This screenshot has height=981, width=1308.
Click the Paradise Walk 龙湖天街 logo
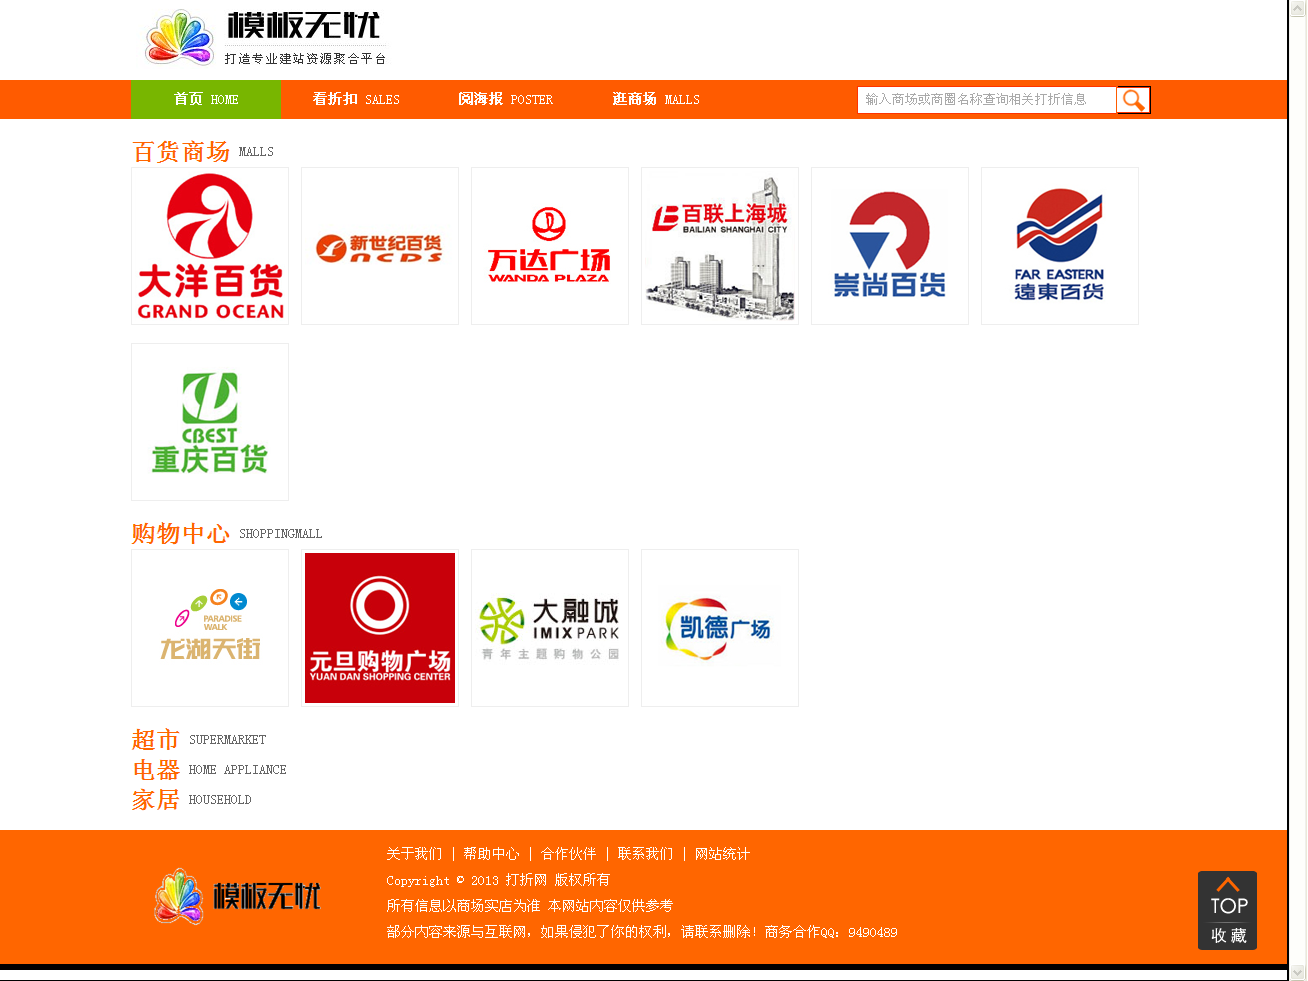(x=210, y=628)
